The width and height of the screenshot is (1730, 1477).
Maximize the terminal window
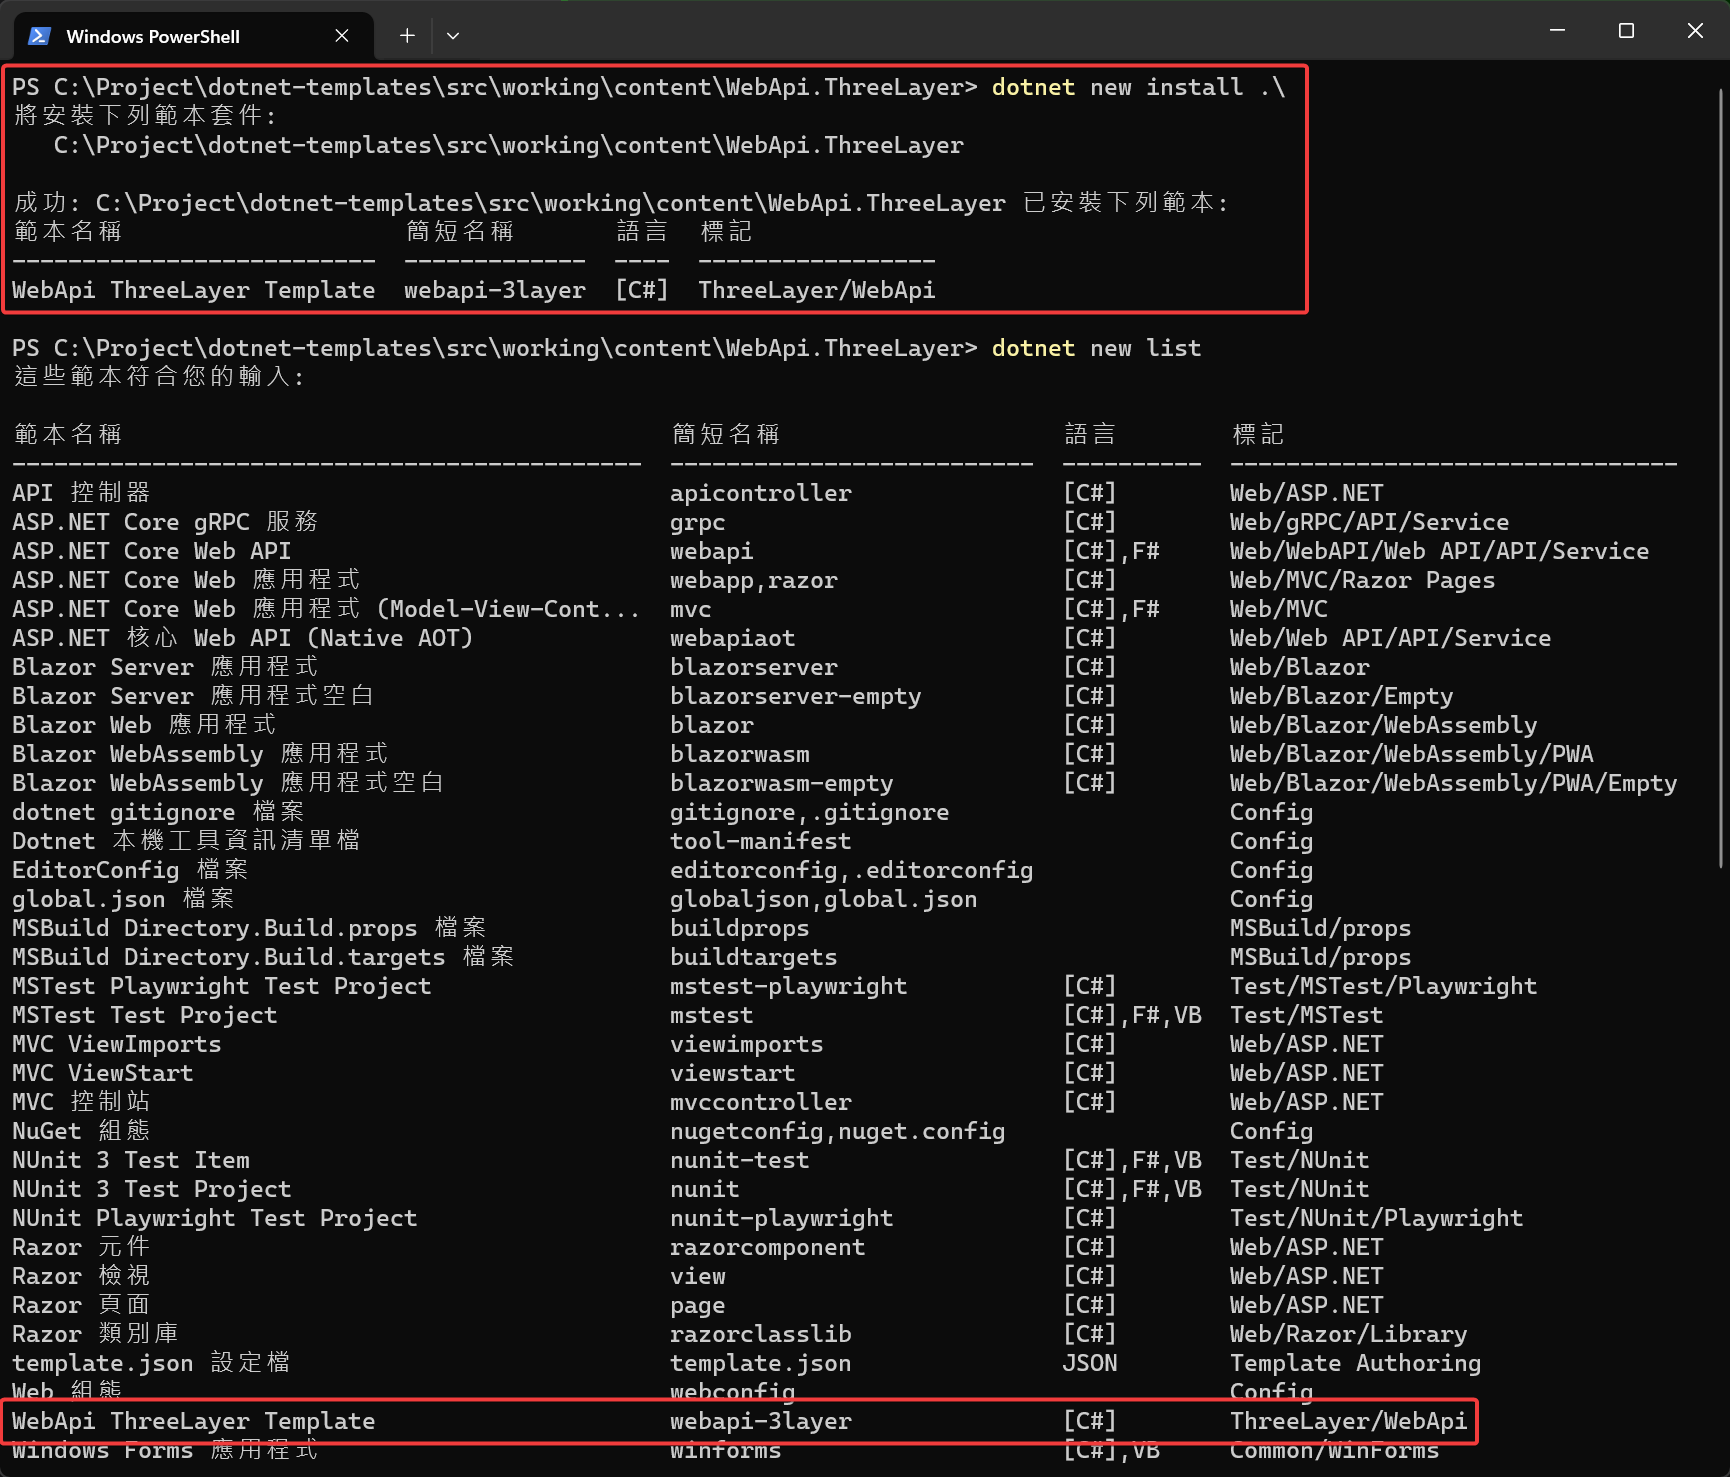click(x=1626, y=31)
